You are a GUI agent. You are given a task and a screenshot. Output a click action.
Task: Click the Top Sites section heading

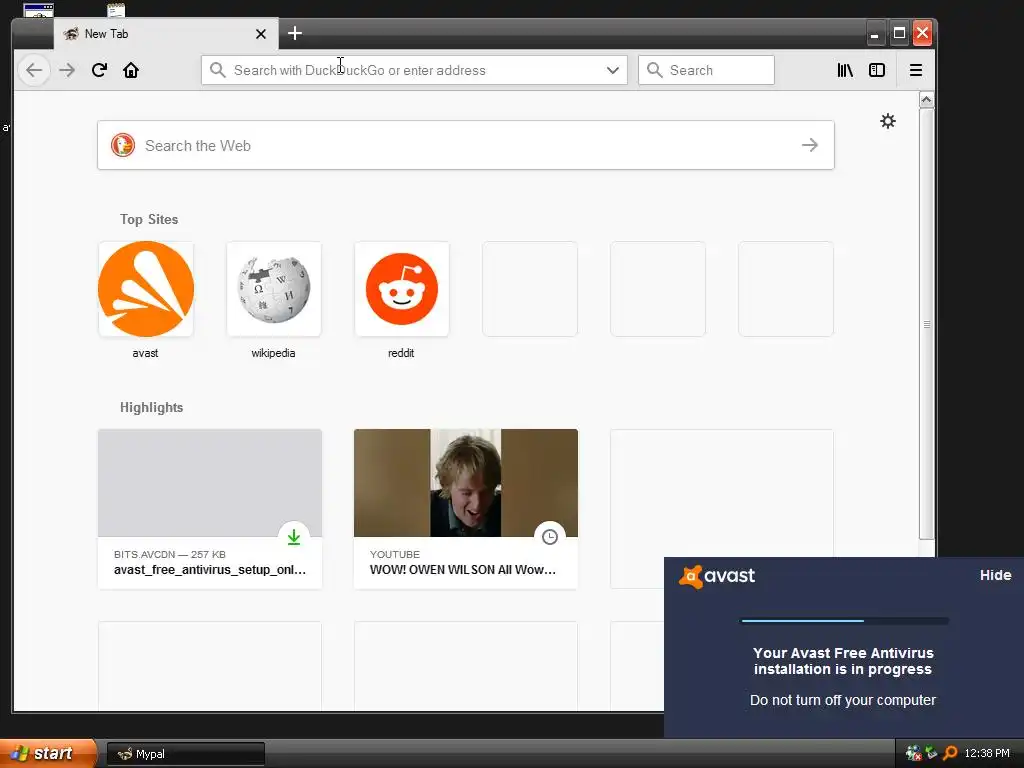(149, 219)
